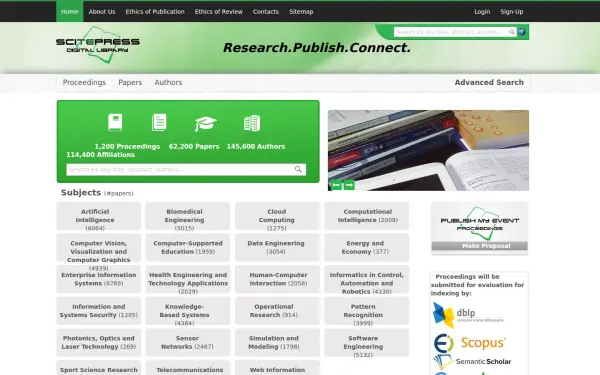Click the Authors graduation cap icon

tap(205, 124)
